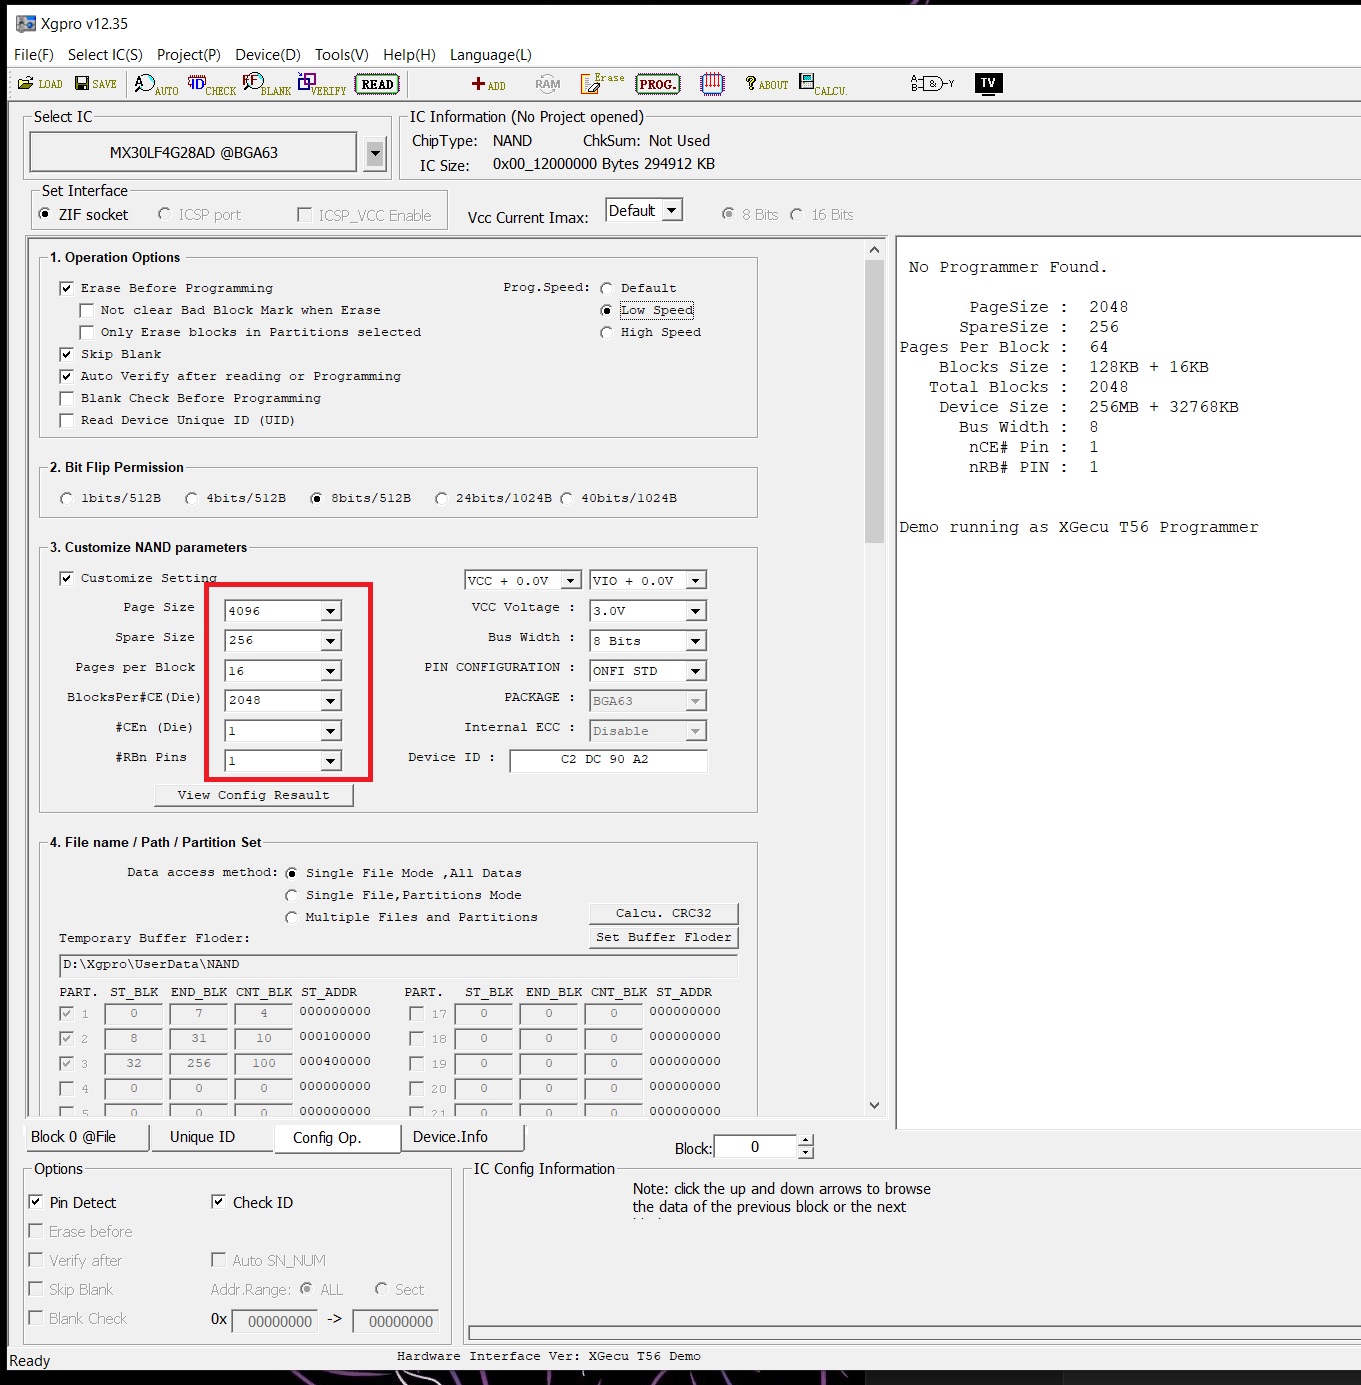This screenshot has height=1385, width=1361.
Task: Click the View Config Resault button
Action: pyautogui.click(x=253, y=795)
